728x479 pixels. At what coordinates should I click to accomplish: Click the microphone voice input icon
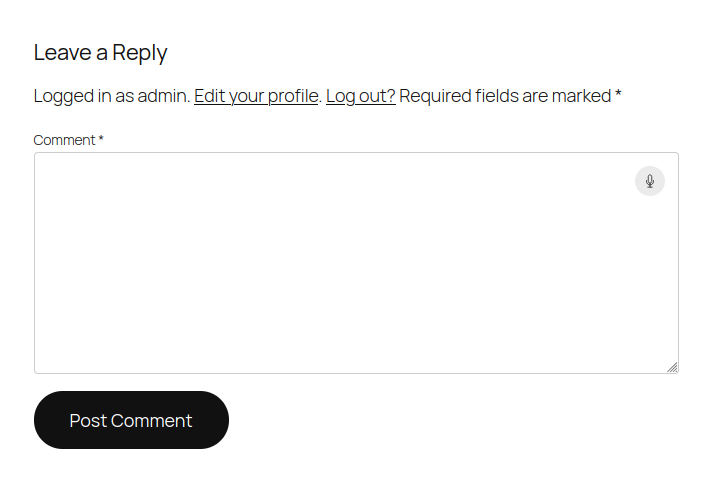pos(650,181)
